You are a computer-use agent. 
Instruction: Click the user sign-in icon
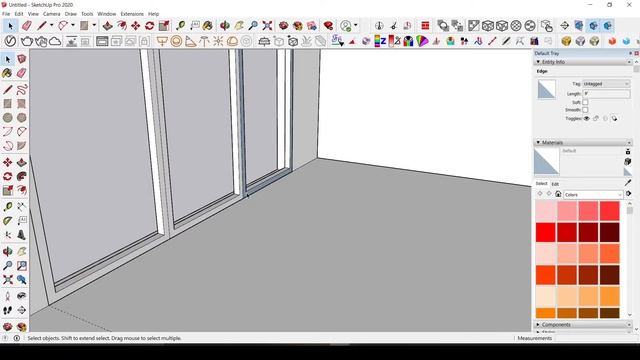click(346, 26)
